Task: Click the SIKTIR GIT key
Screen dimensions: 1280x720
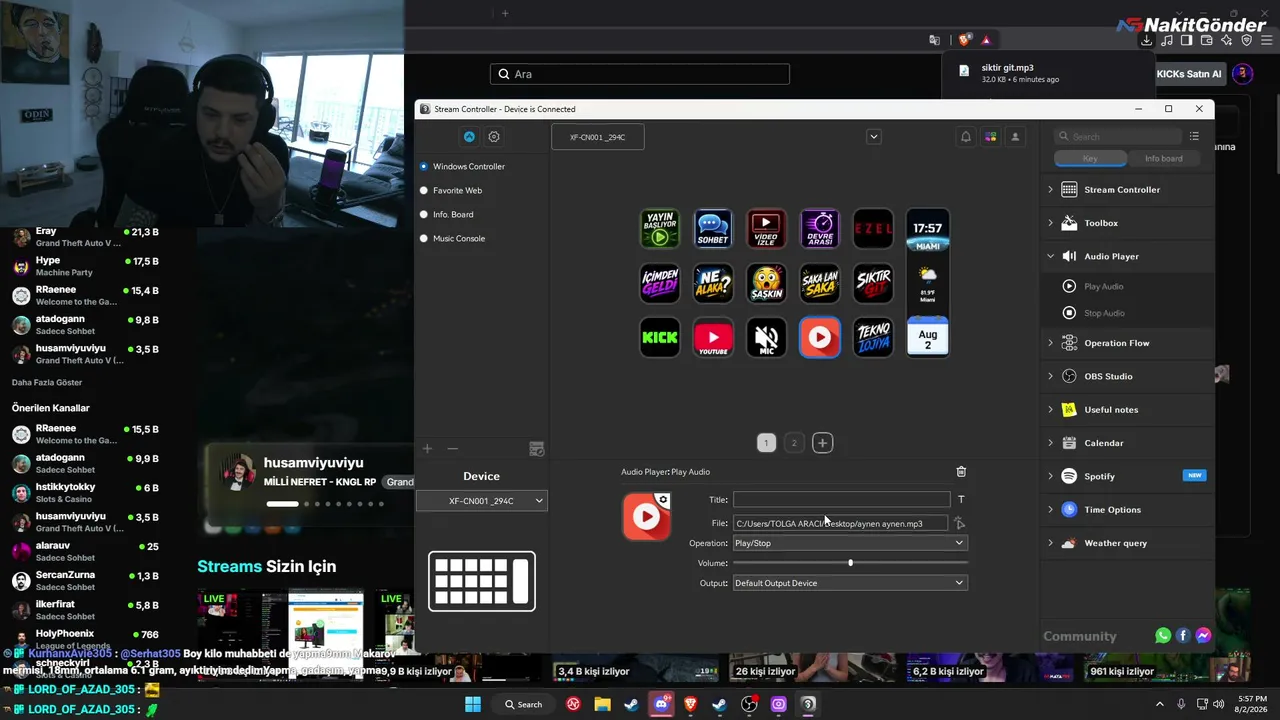Action: point(873,283)
